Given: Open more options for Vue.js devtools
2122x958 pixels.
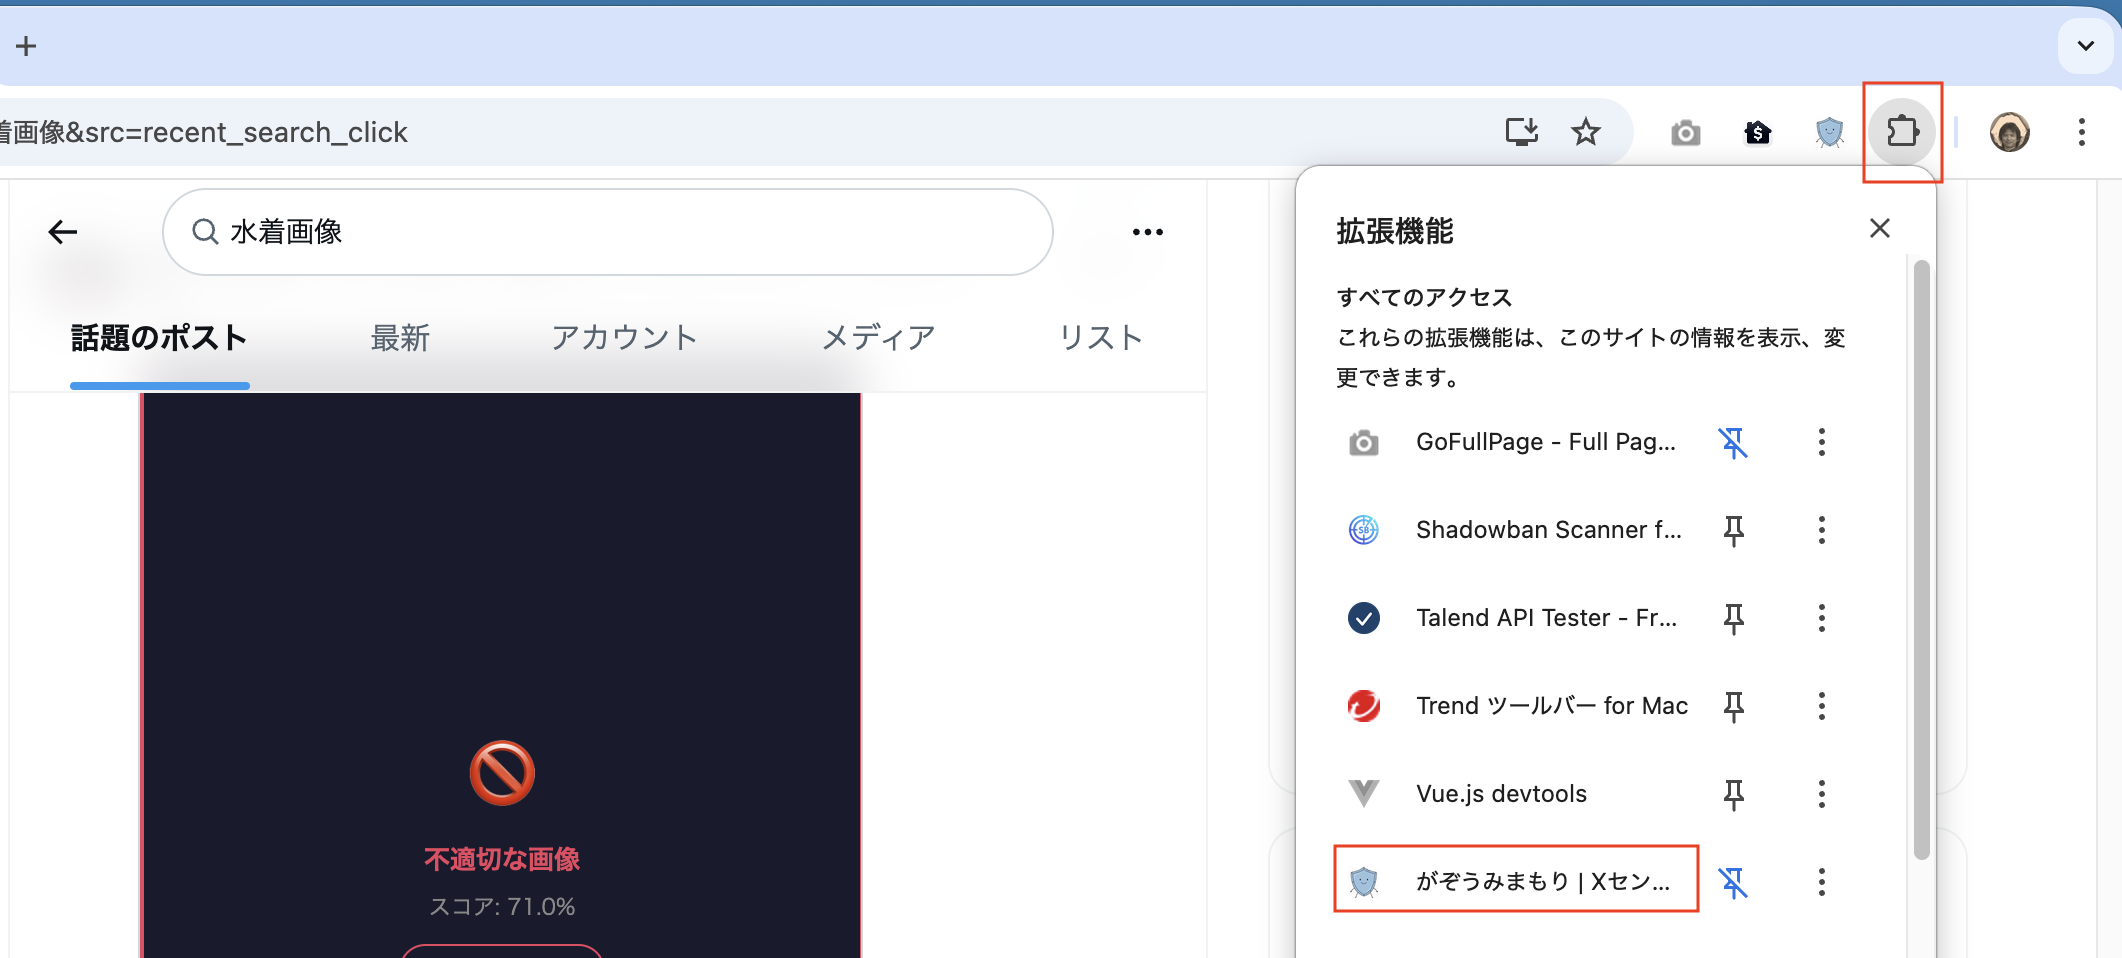Looking at the screenshot, I should (x=1822, y=794).
